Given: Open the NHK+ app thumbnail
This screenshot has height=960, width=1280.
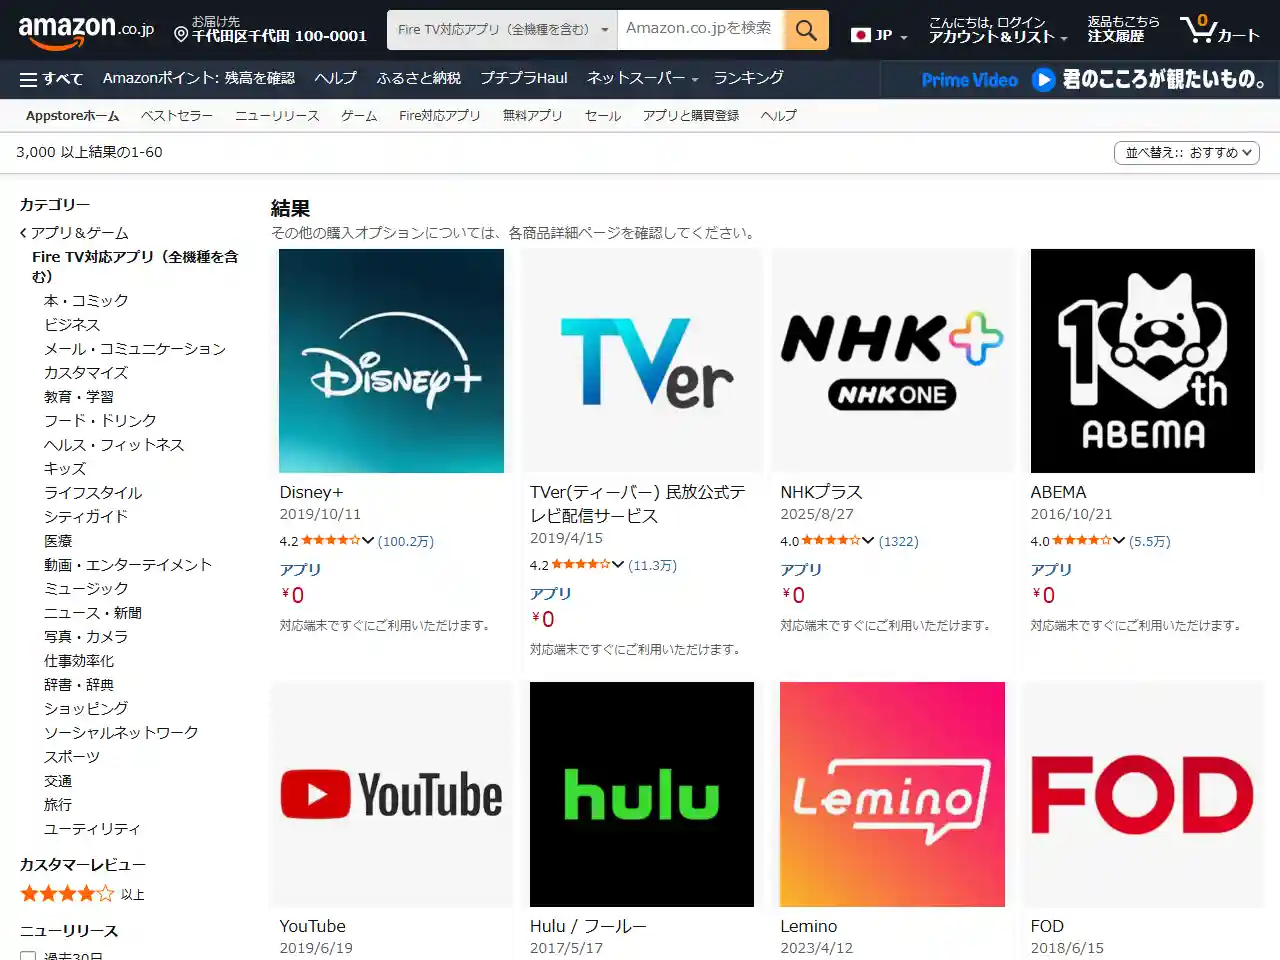Looking at the screenshot, I should point(892,361).
